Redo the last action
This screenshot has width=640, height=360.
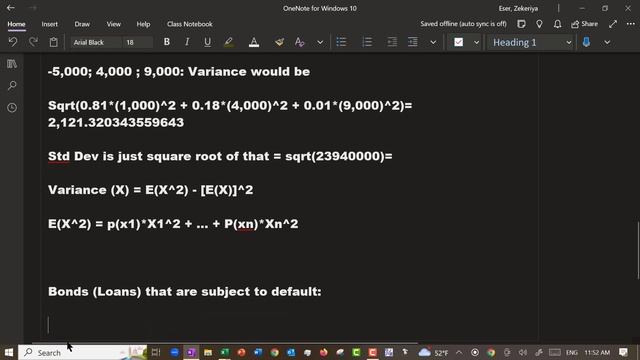[x=33, y=42]
